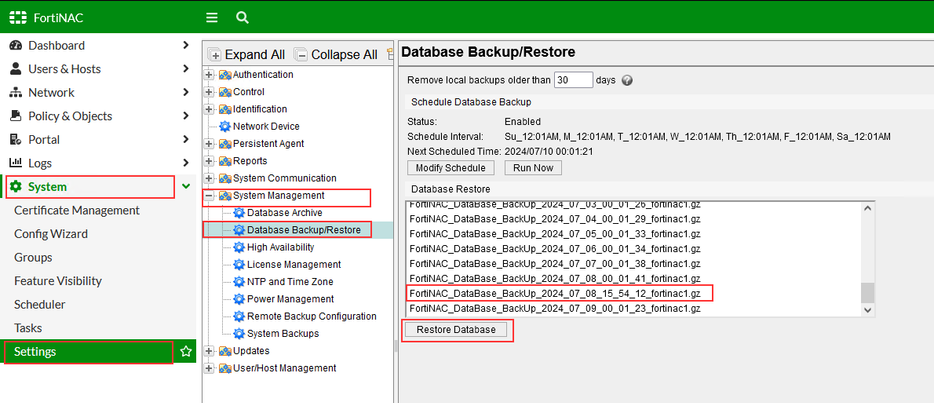Click the Run Now button
Screen dimensions: 934x403
[x=532, y=168]
